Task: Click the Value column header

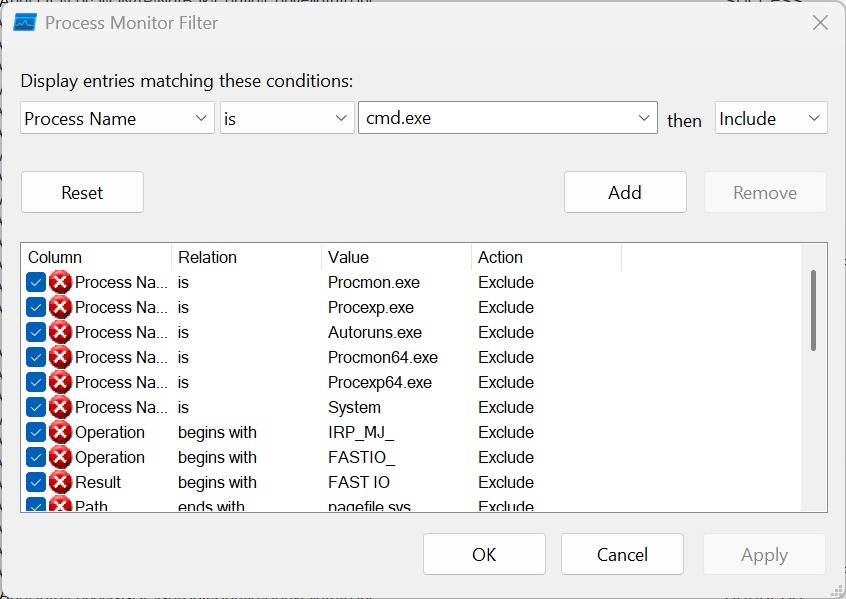Action: (397, 257)
